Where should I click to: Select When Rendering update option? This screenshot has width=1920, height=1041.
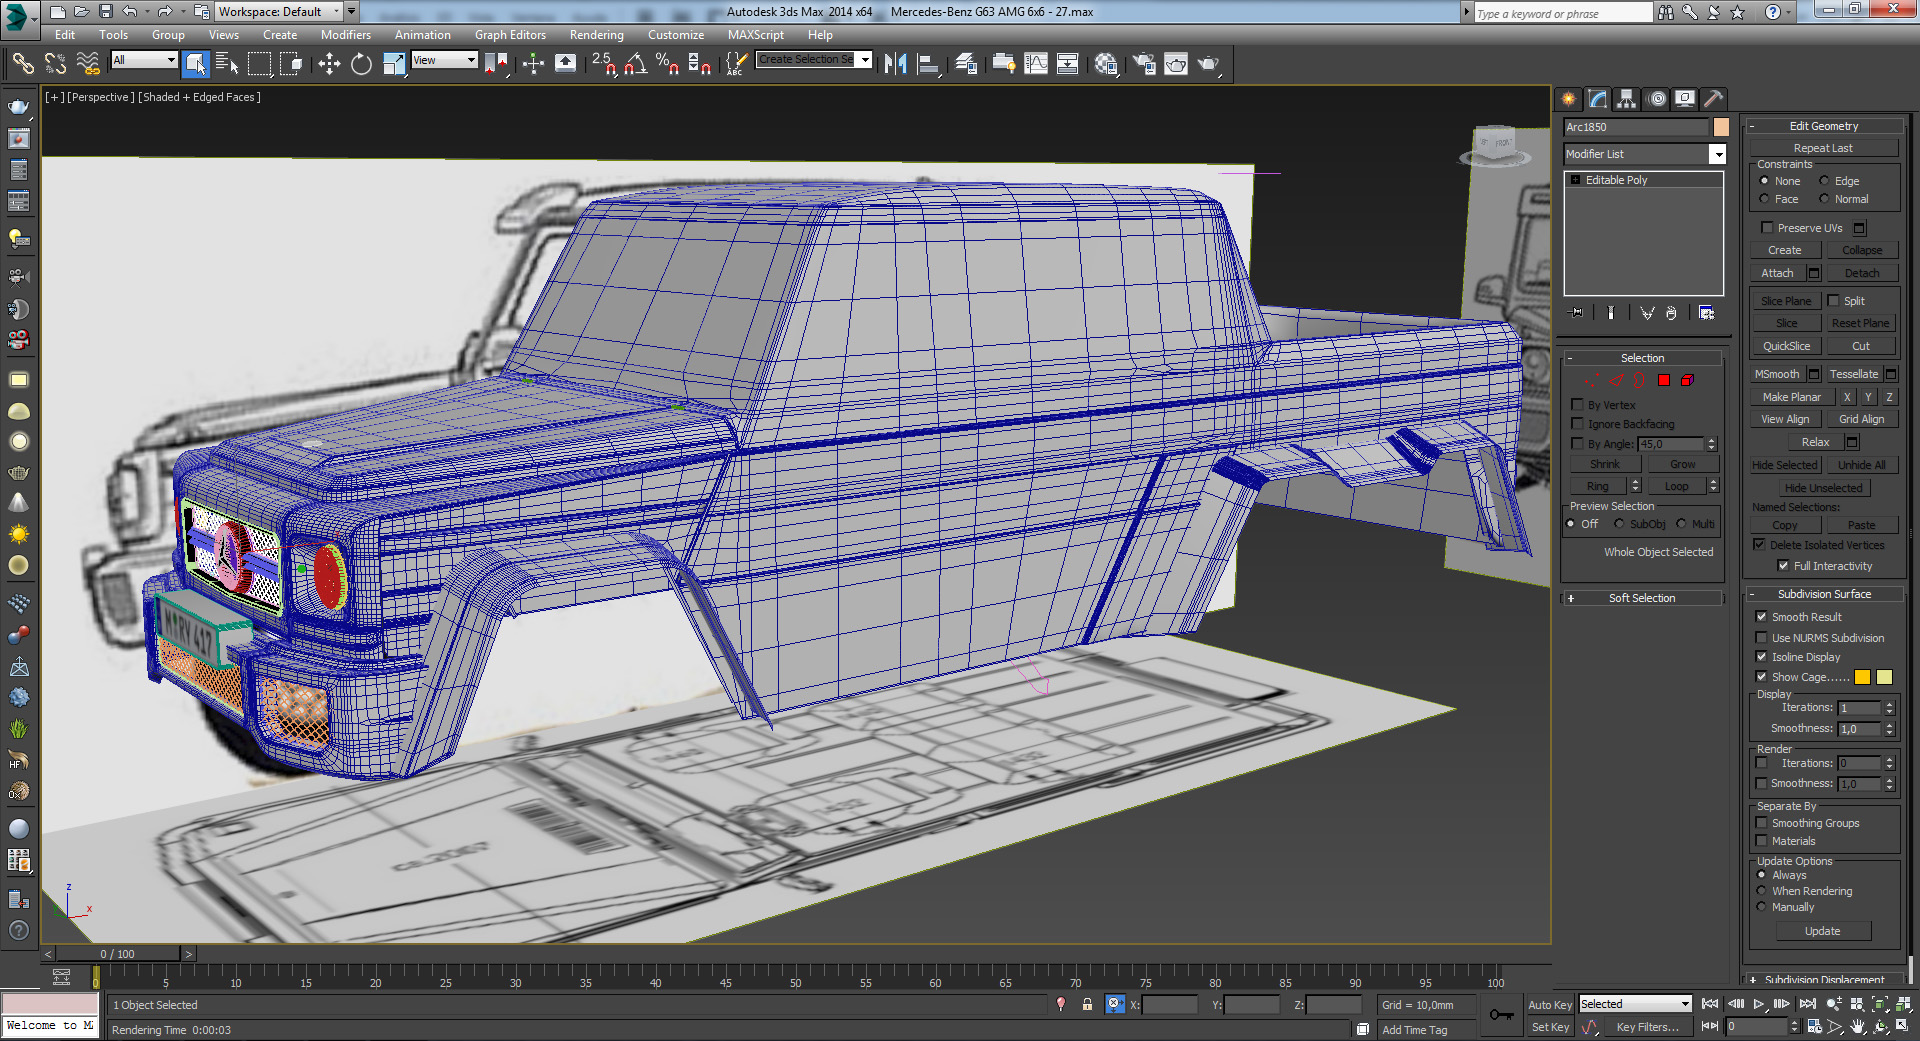[1762, 891]
